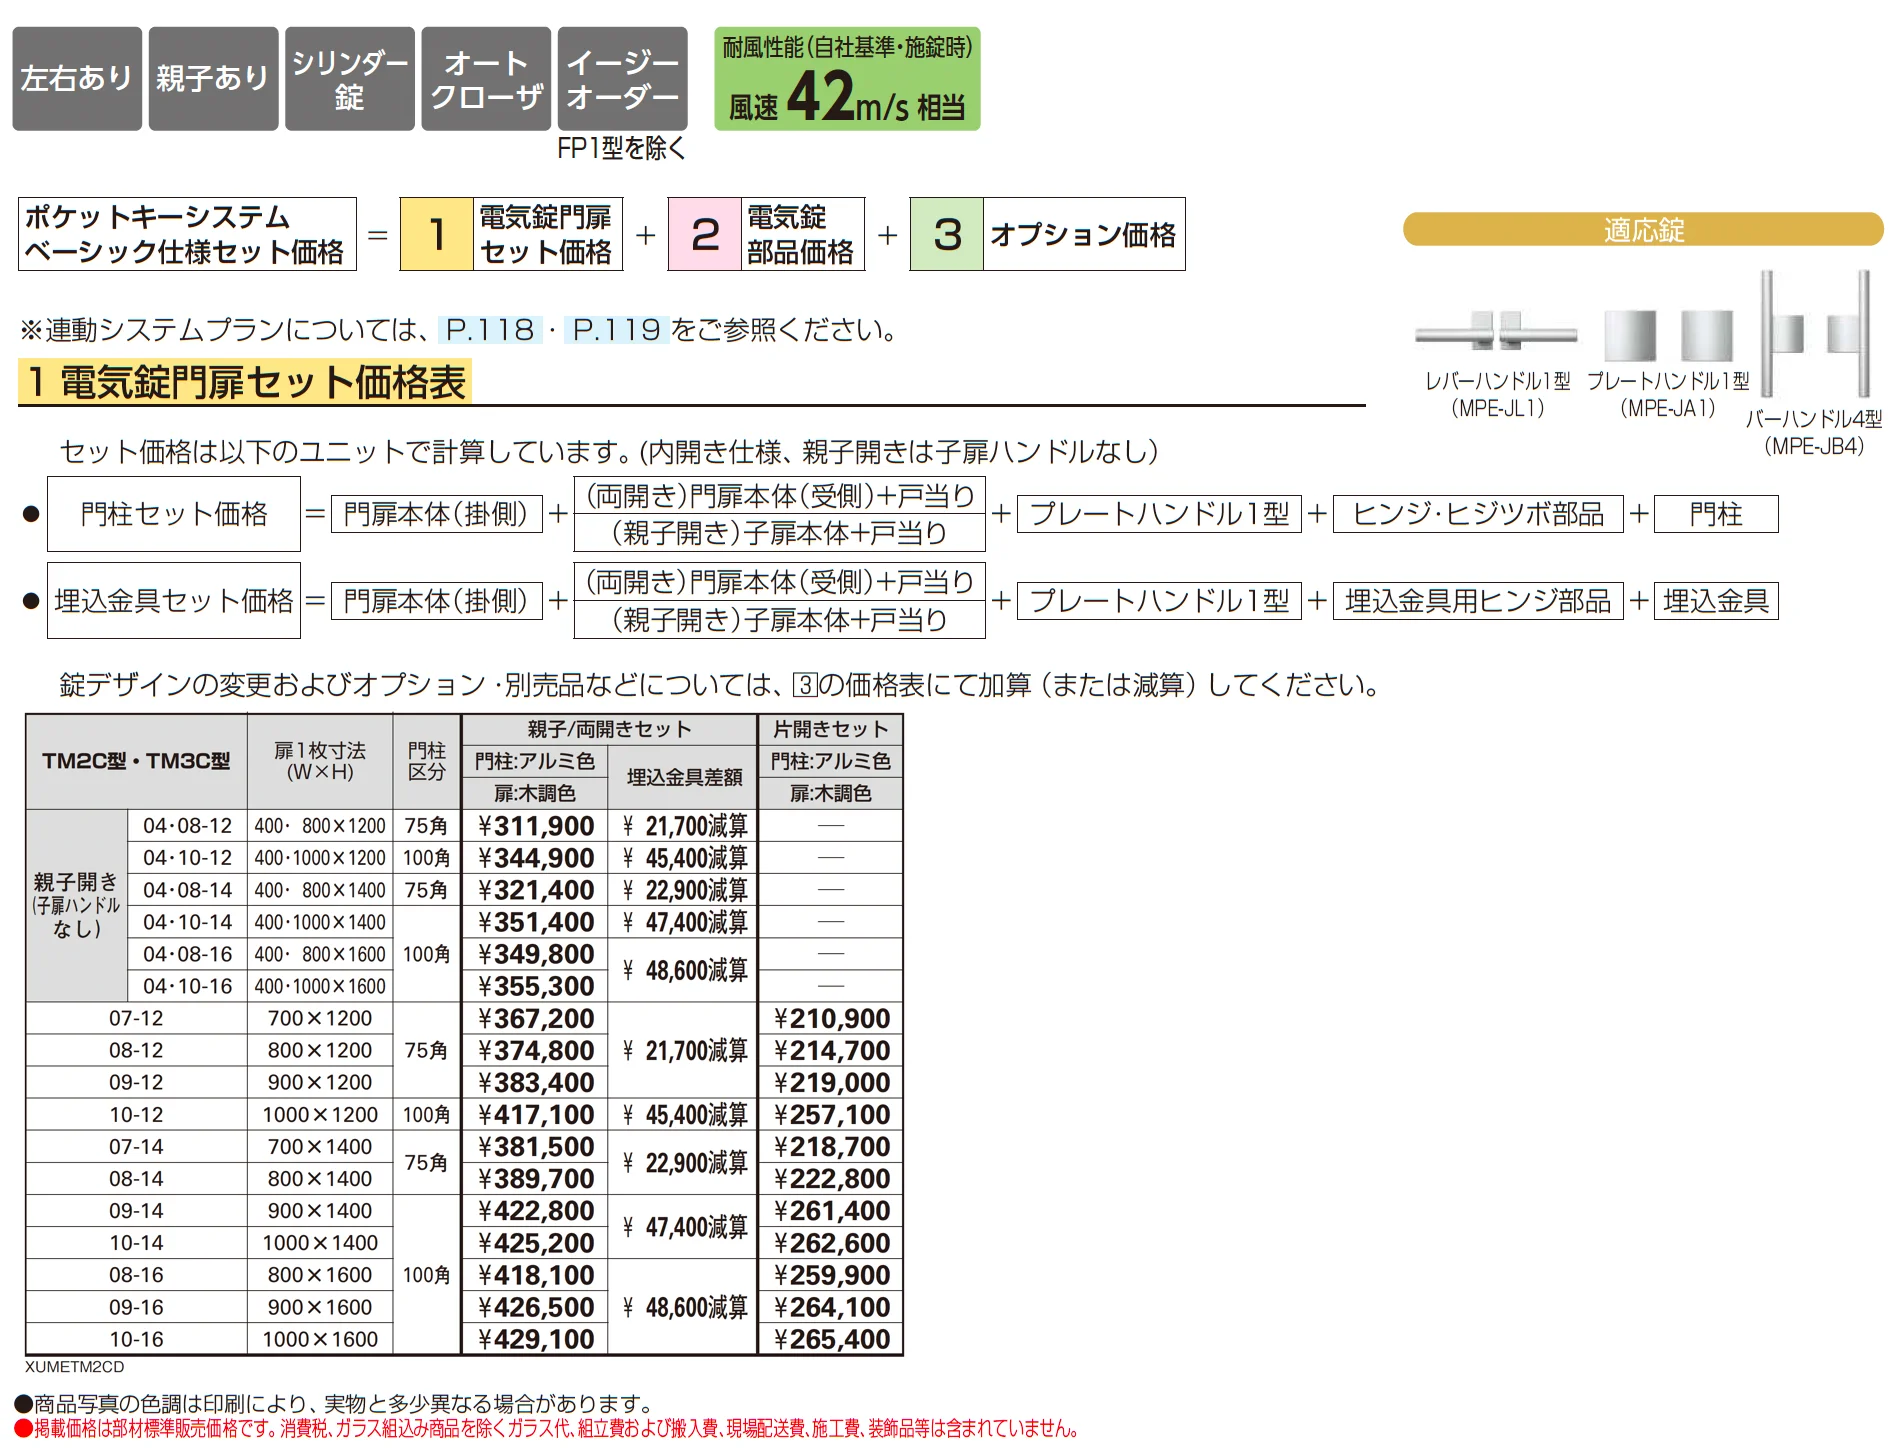Click the yellow number 1 box

pos(437,234)
